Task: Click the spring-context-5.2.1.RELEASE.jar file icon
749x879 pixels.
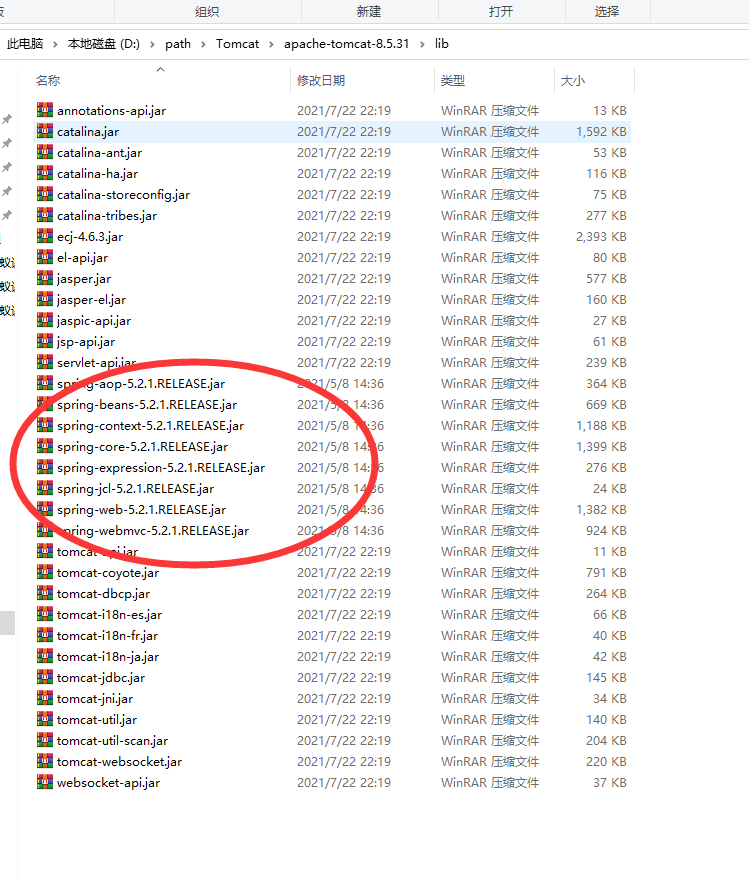Action: coord(45,425)
